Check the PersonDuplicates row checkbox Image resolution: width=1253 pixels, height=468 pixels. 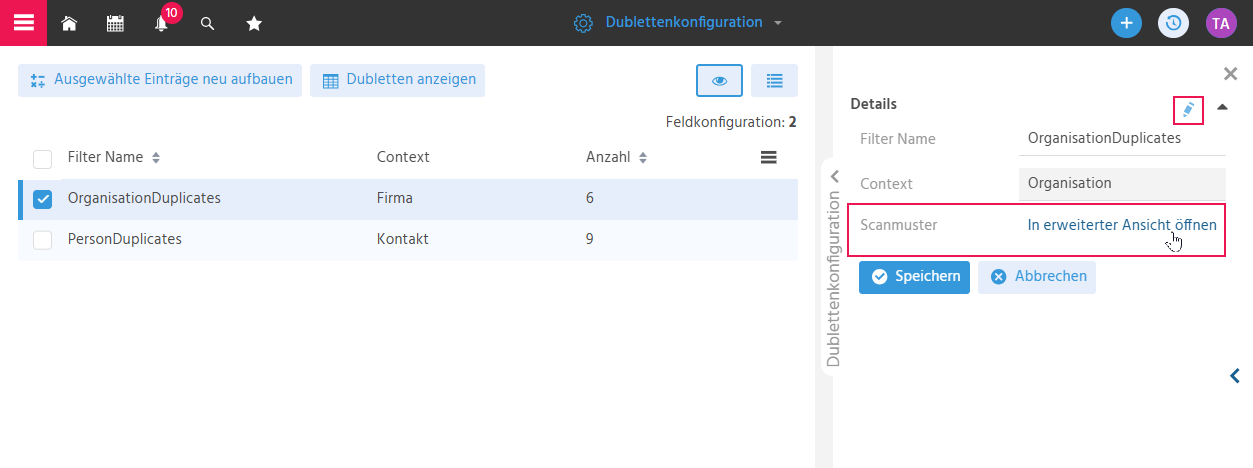[x=43, y=240]
